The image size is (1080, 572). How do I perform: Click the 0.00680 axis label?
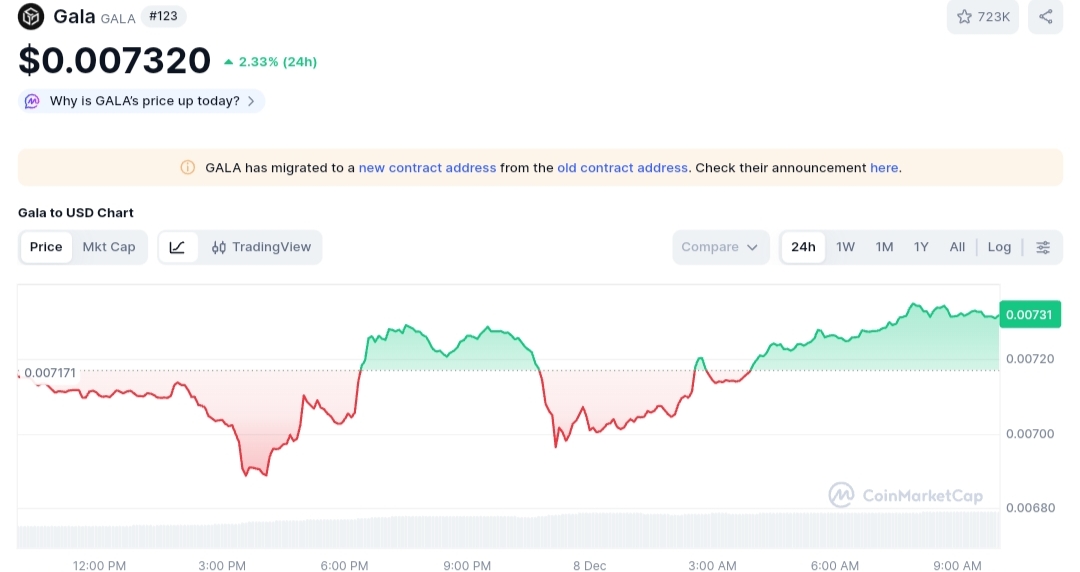[x=1030, y=508]
